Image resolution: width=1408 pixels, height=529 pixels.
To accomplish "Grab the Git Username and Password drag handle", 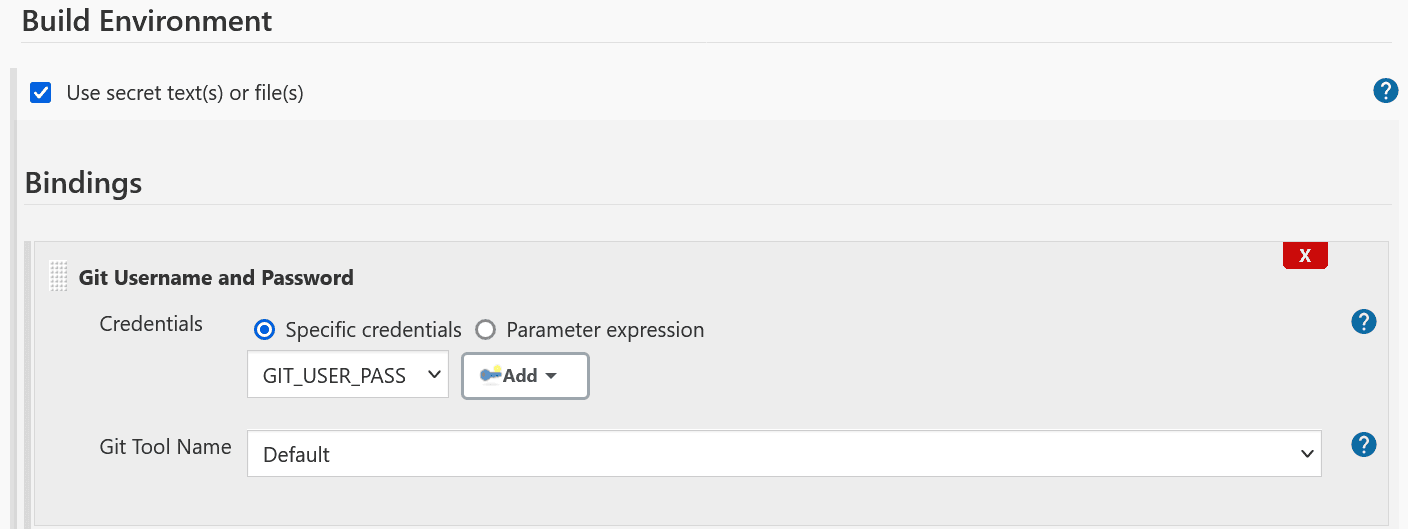I will click(x=59, y=277).
